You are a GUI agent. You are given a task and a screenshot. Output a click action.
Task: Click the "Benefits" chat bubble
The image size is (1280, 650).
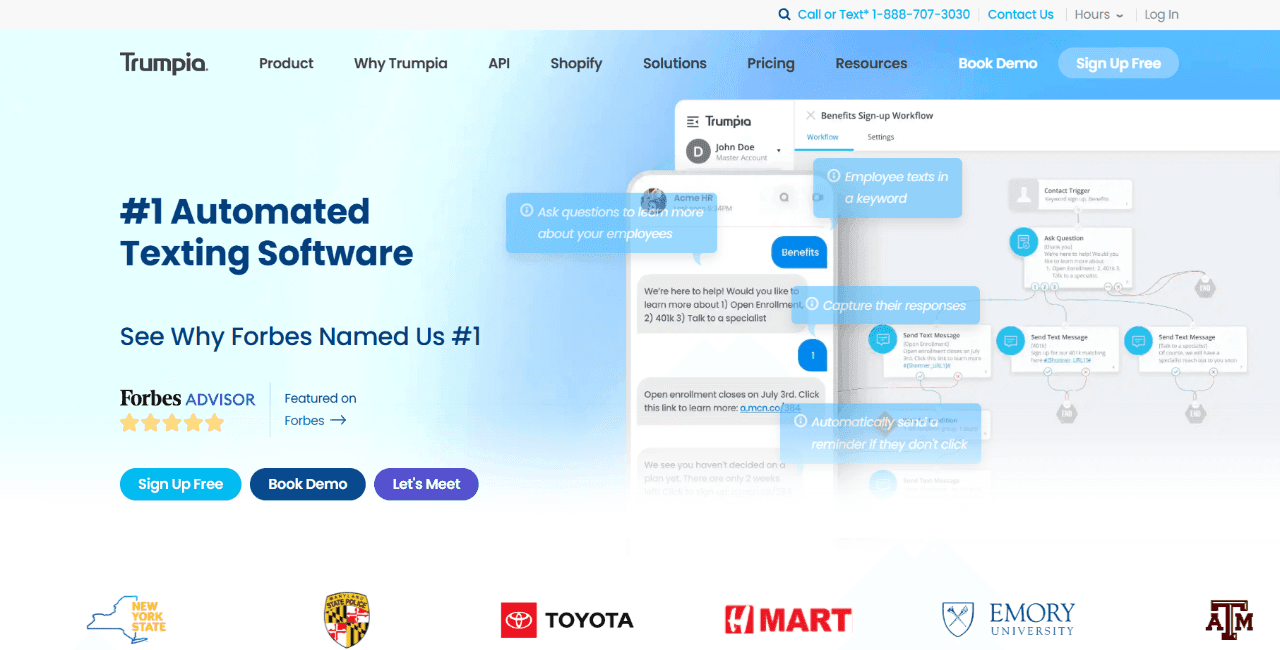[800, 252]
